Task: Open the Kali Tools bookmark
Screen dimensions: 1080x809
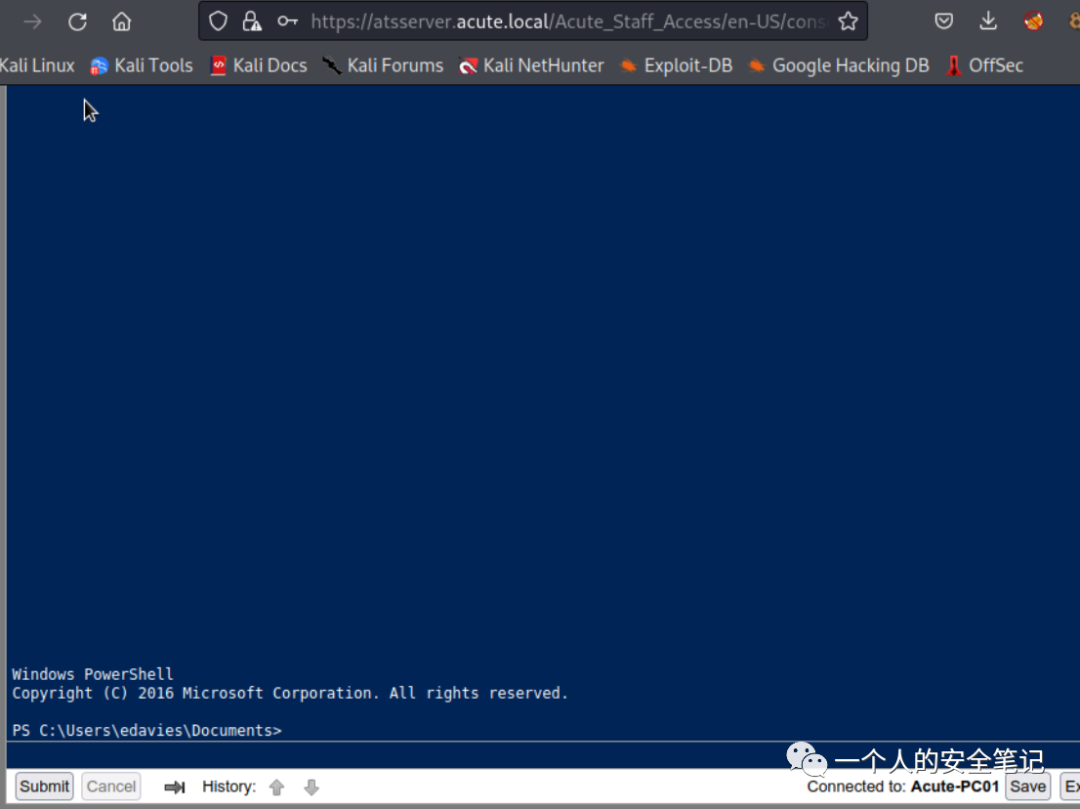Action: (141, 66)
